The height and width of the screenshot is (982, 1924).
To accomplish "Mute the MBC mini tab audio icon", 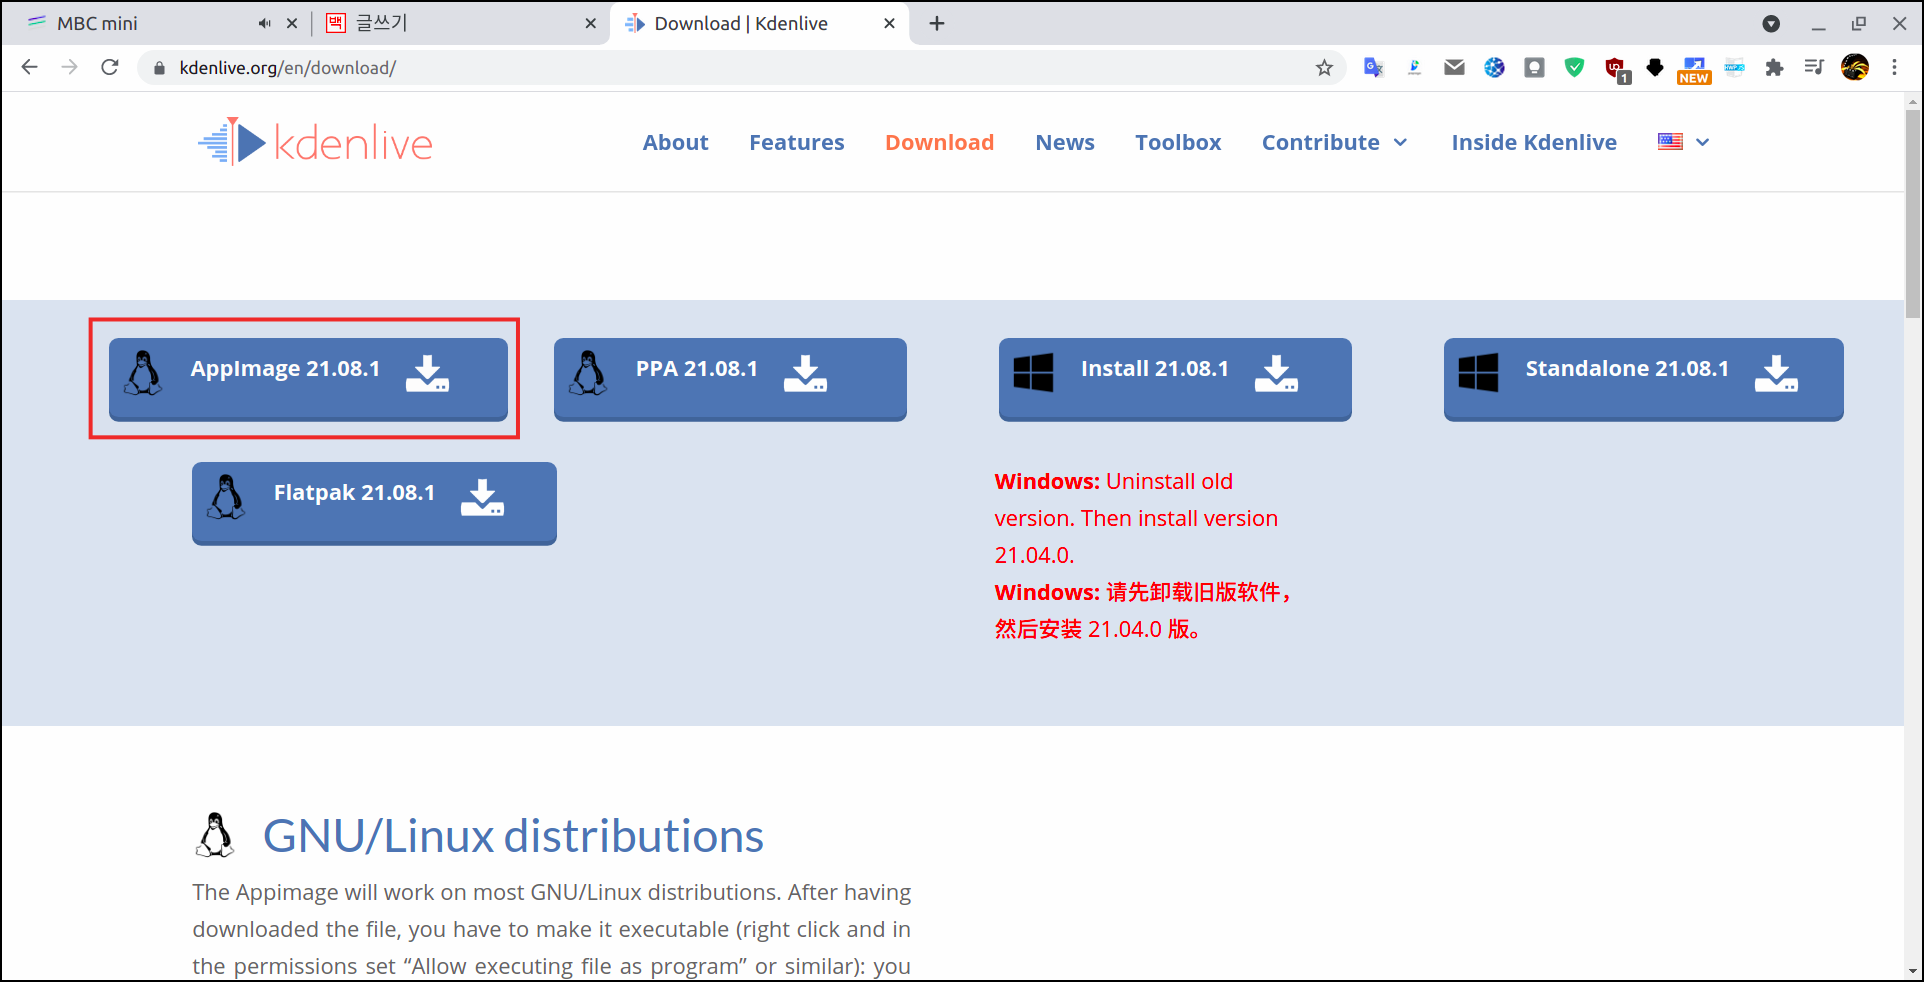I will coord(264,23).
